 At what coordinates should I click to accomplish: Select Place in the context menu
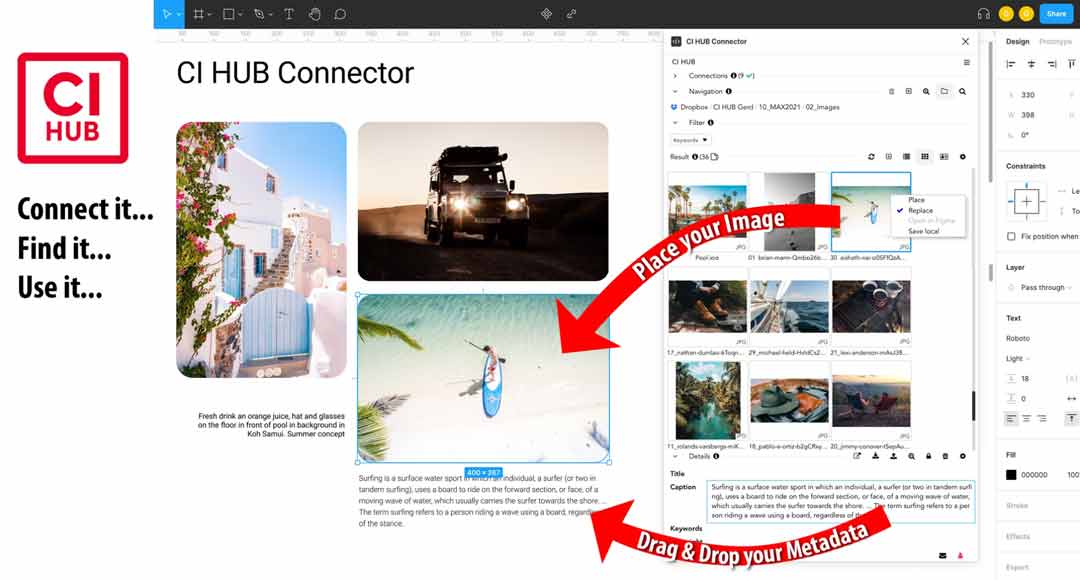point(916,200)
